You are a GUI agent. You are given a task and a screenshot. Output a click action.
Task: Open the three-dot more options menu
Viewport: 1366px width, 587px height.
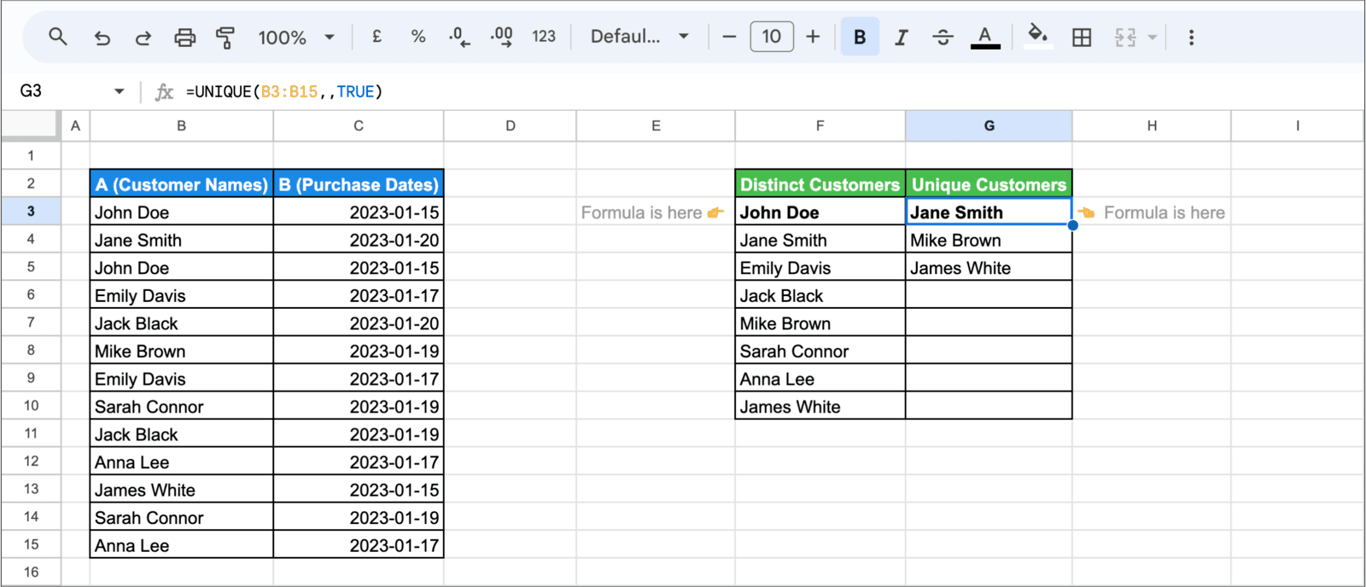click(x=1191, y=37)
